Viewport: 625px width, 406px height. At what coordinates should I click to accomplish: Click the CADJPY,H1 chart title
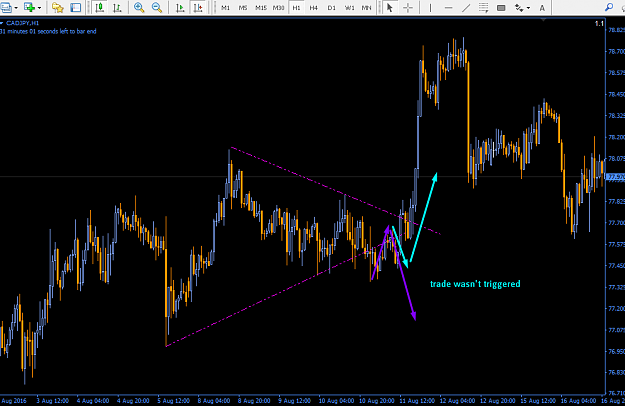[x=23, y=24]
